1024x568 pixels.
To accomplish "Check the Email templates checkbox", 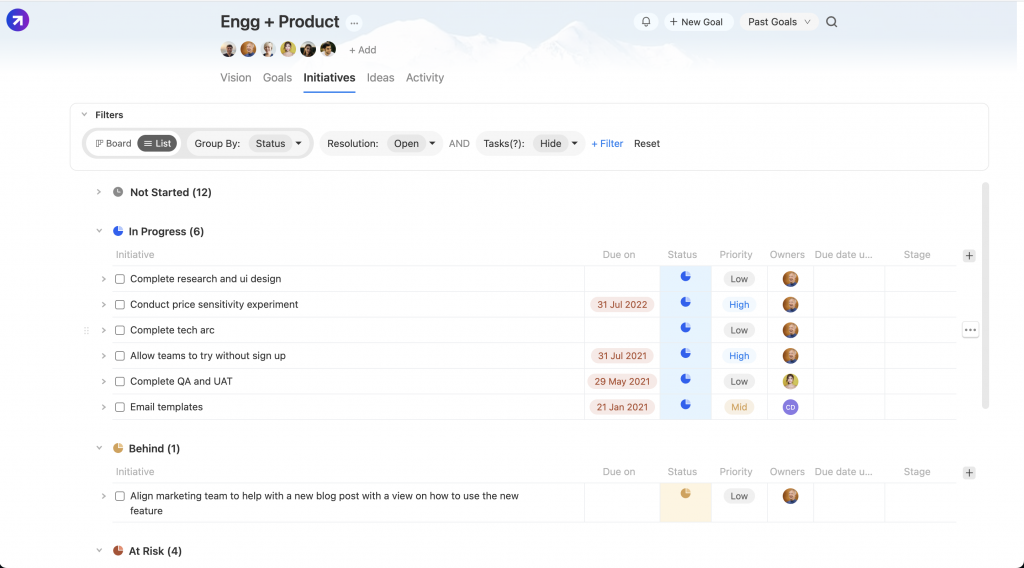I will click(120, 407).
